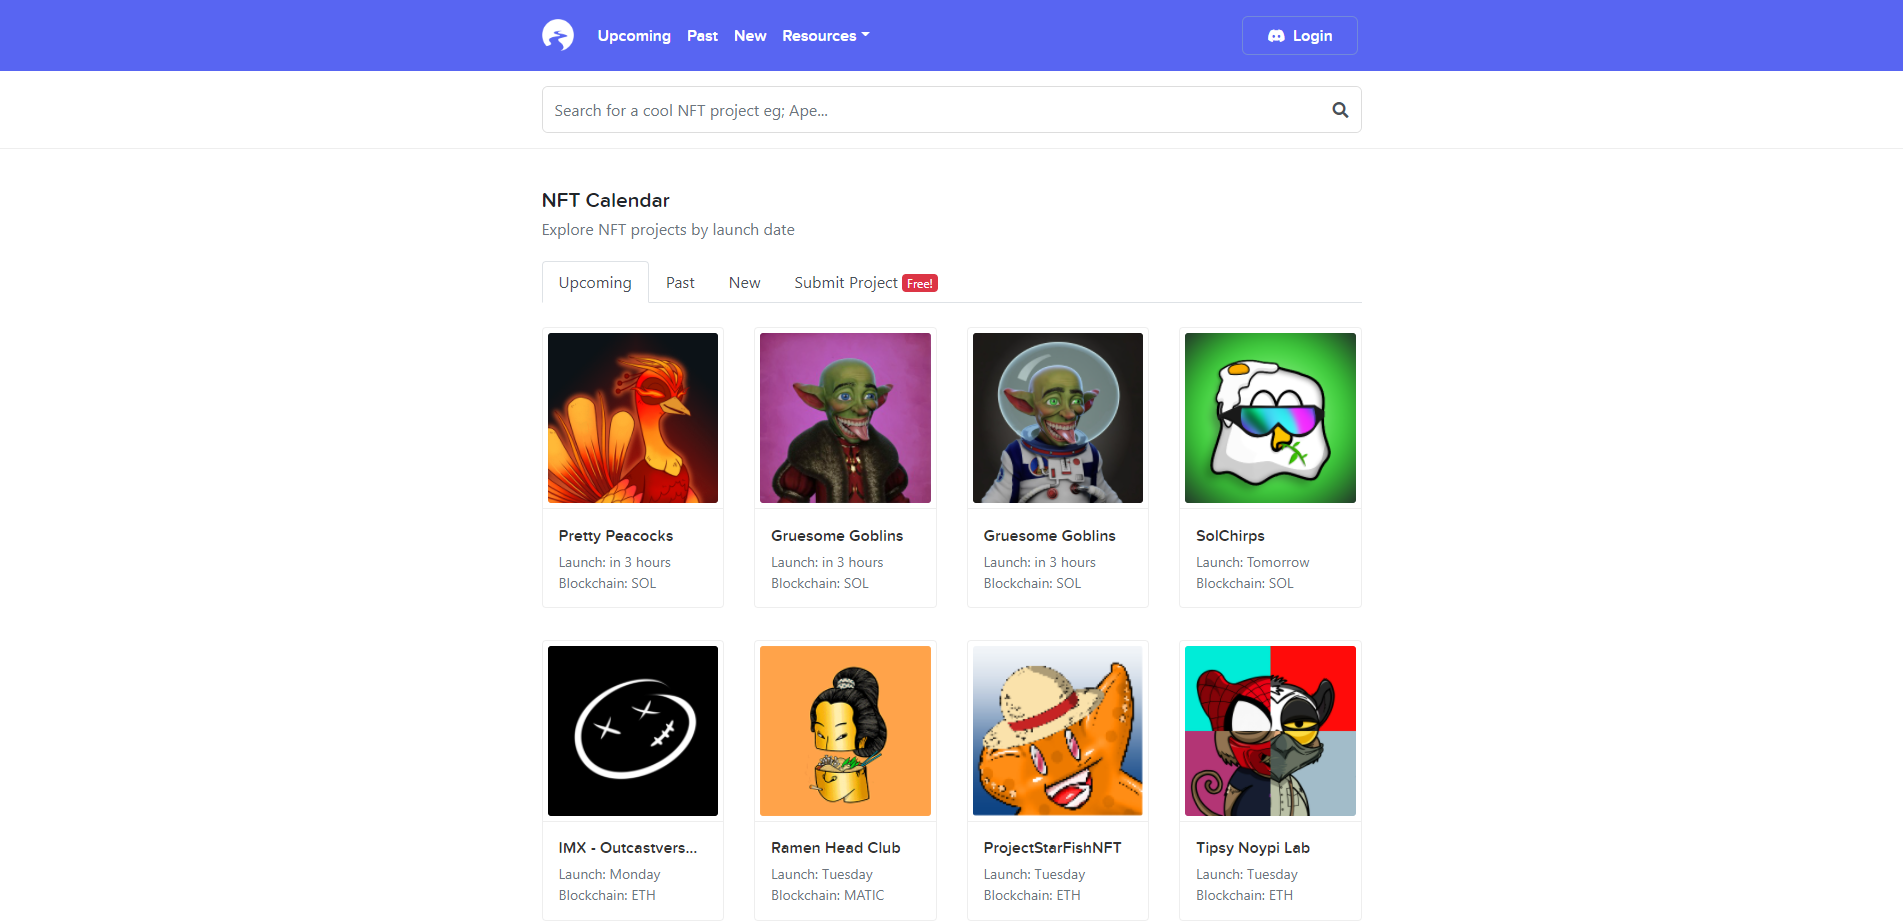Click the Gruesome Goblins project title link
Viewport: 1903px width, 922px height.
[837, 535]
